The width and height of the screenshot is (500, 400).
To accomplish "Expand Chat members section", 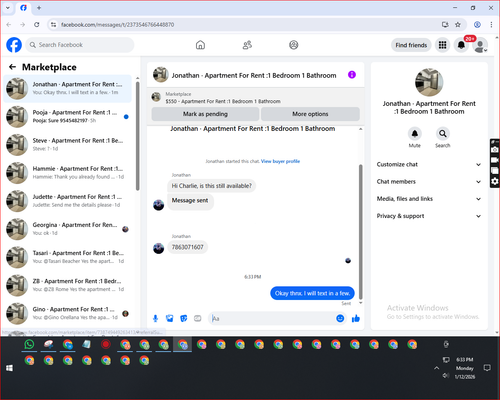I will [x=429, y=182].
